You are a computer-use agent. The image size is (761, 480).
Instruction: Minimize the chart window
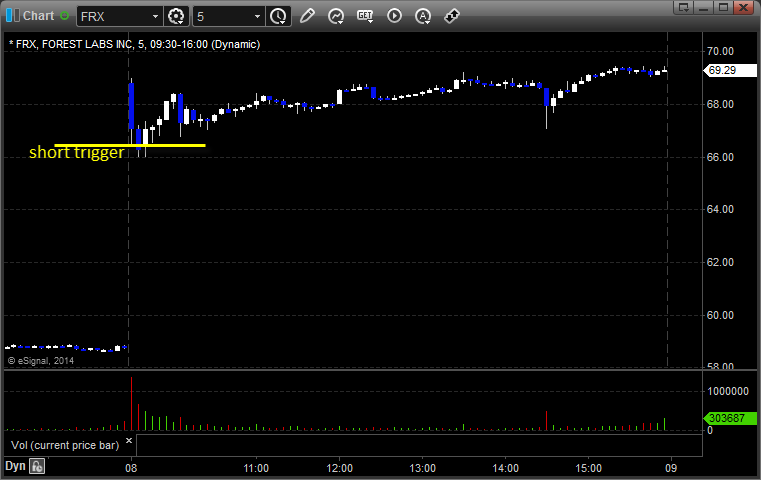[x=704, y=7]
